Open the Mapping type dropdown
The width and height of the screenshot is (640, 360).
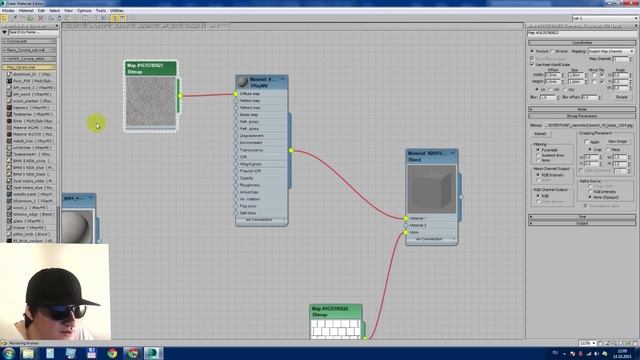coord(611,51)
